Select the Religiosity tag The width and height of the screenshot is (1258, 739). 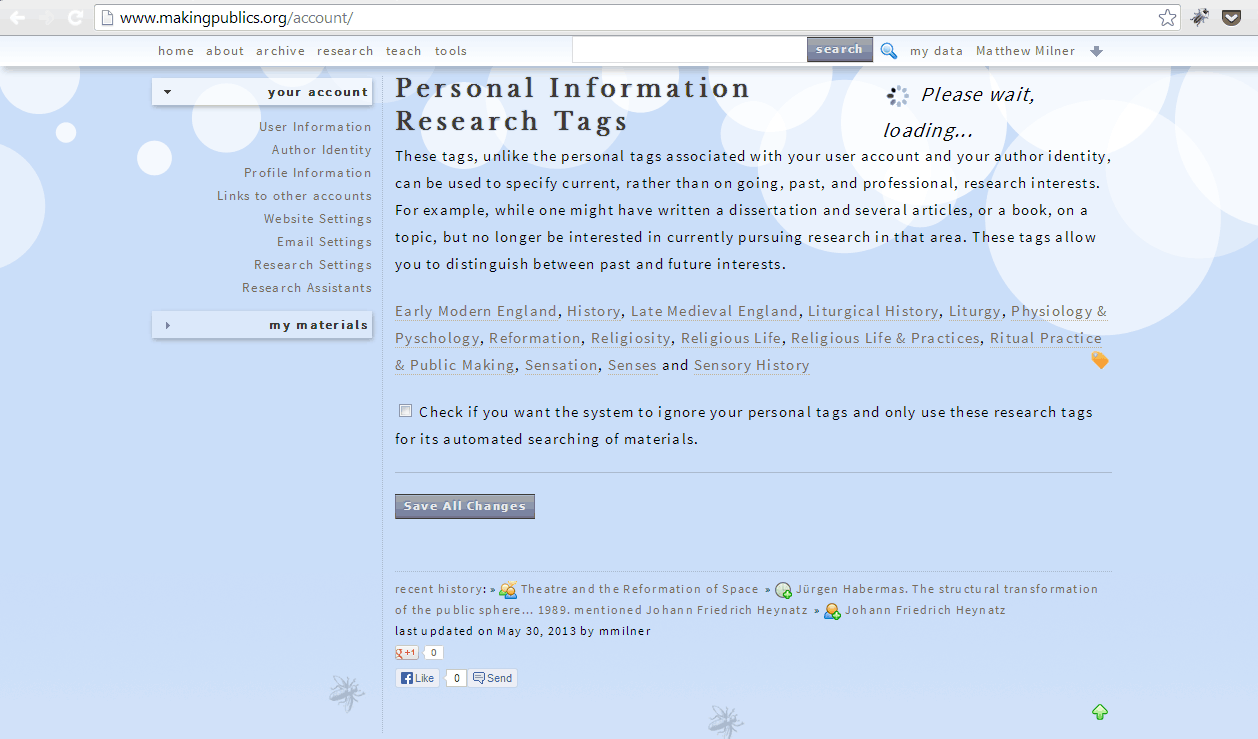click(x=631, y=338)
